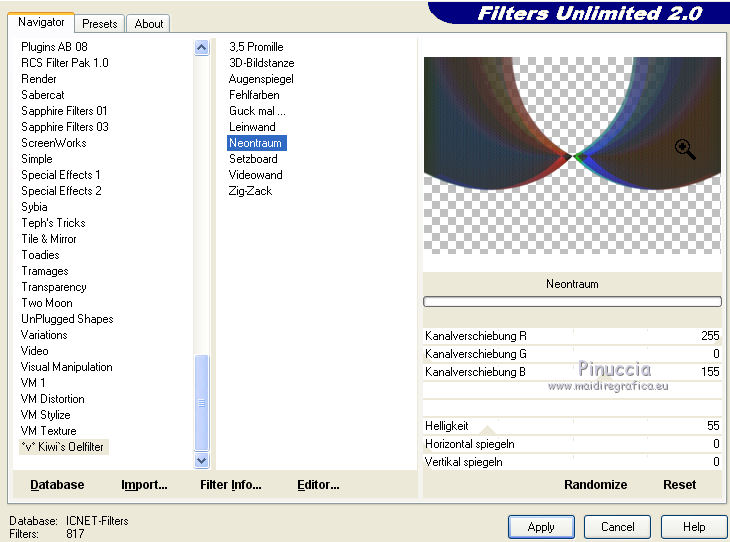Adjust the Kanalverschiebung B slider

(x=572, y=372)
